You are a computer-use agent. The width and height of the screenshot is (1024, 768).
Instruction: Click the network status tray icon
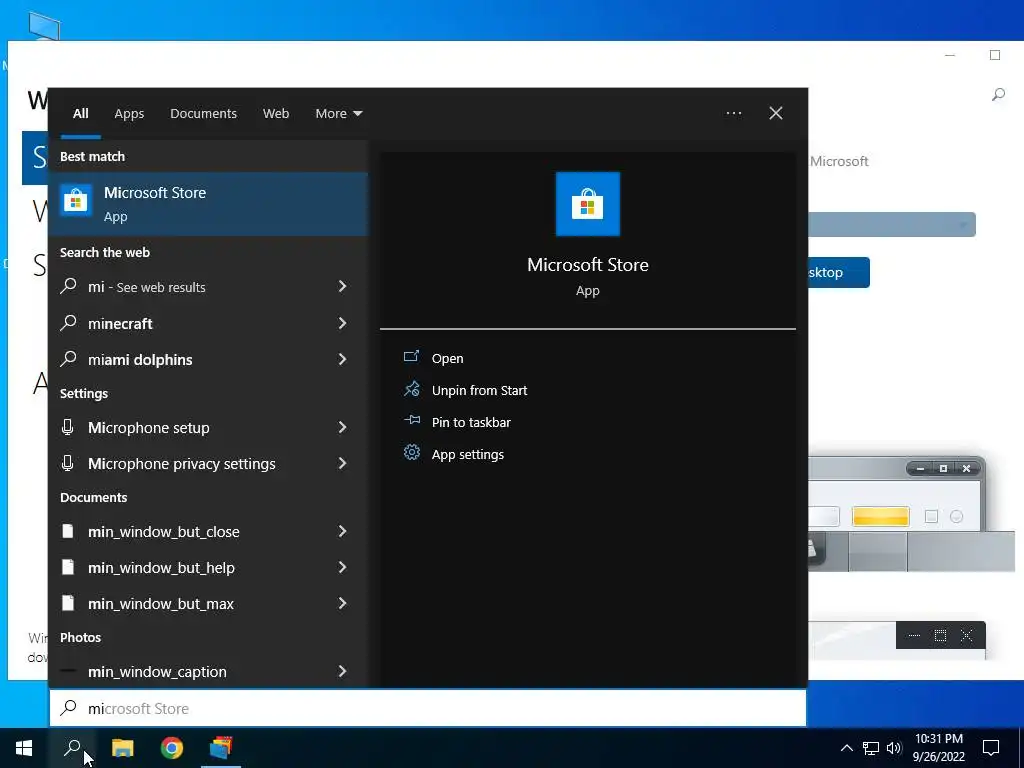point(871,748)
